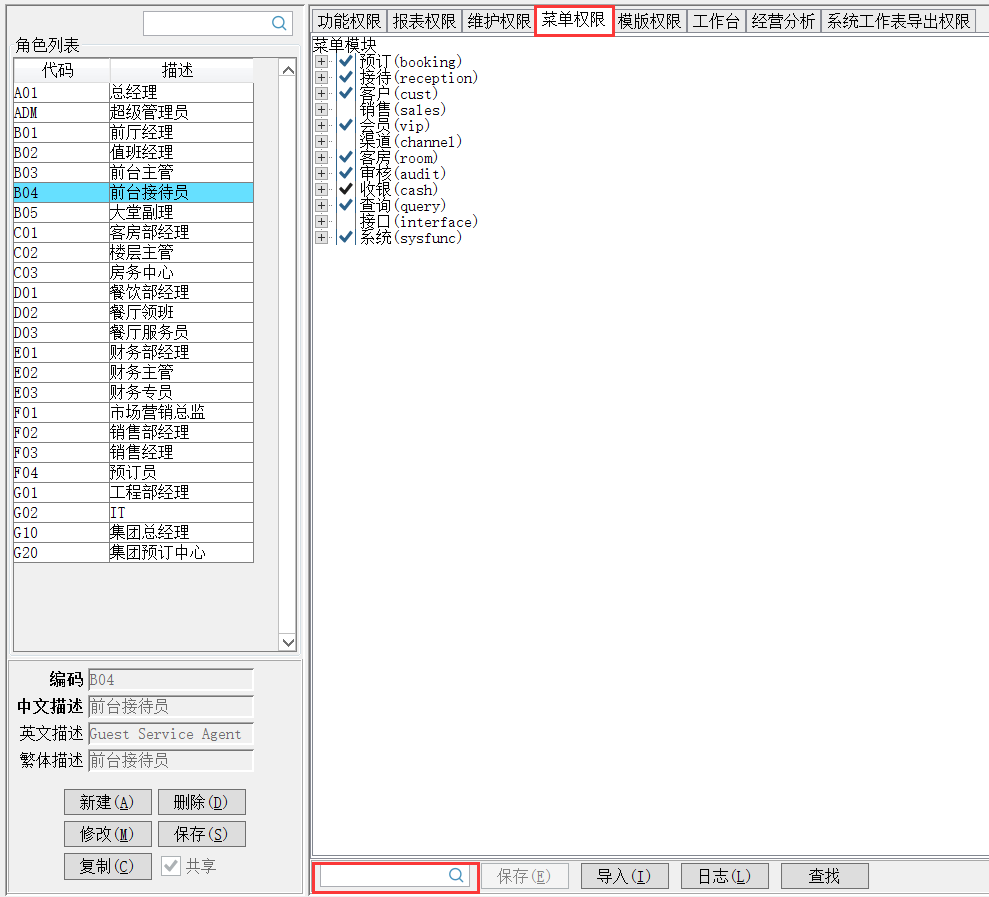Select role row F04 预订员

coord(134,472)
